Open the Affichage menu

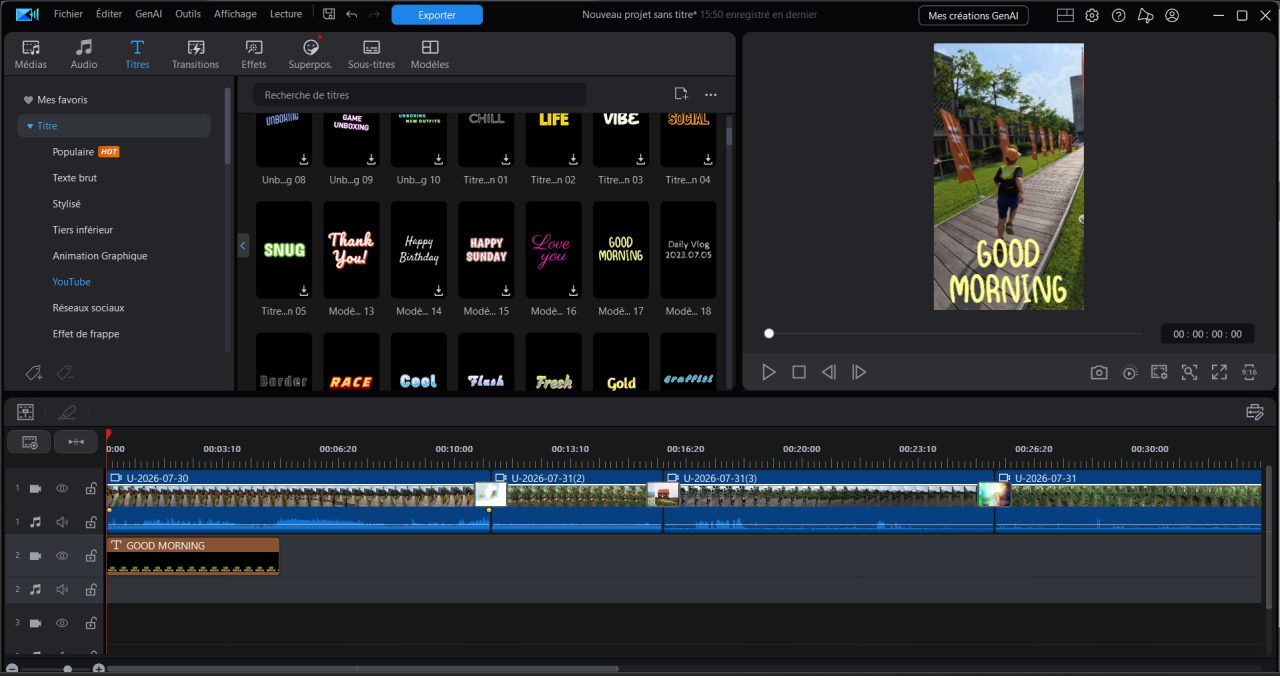[235, 14]
